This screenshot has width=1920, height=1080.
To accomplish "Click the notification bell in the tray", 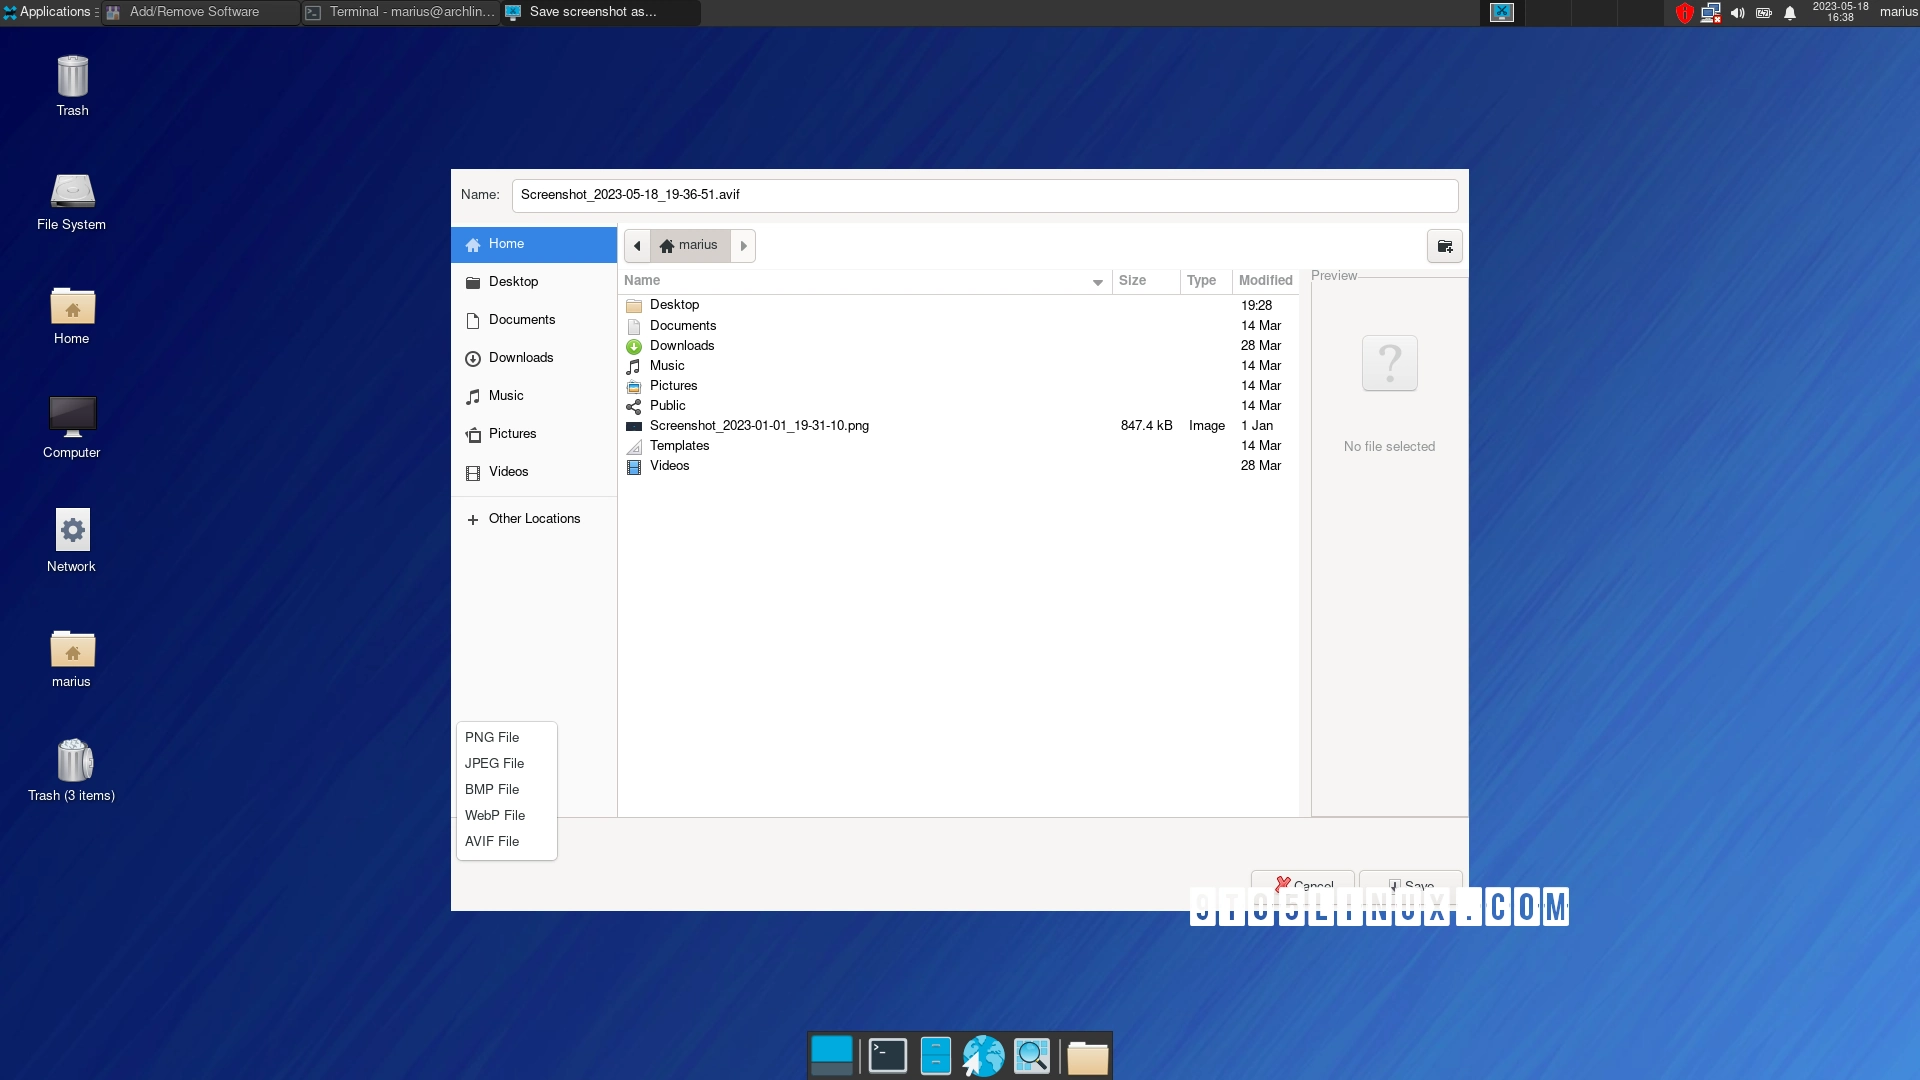I will pyautogui.click(x=1791, y=13).
